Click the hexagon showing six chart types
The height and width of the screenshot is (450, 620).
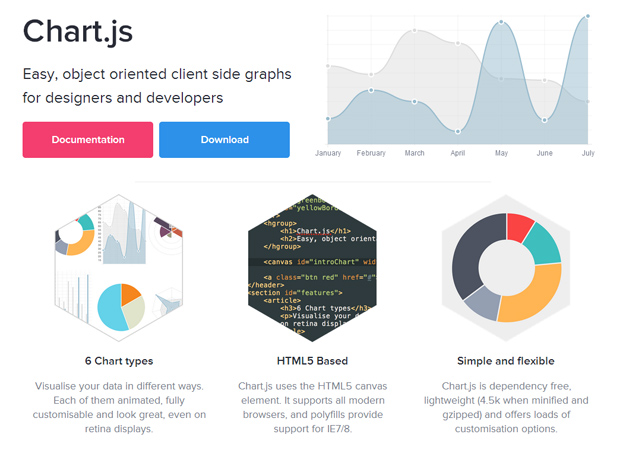click(119, 268)
